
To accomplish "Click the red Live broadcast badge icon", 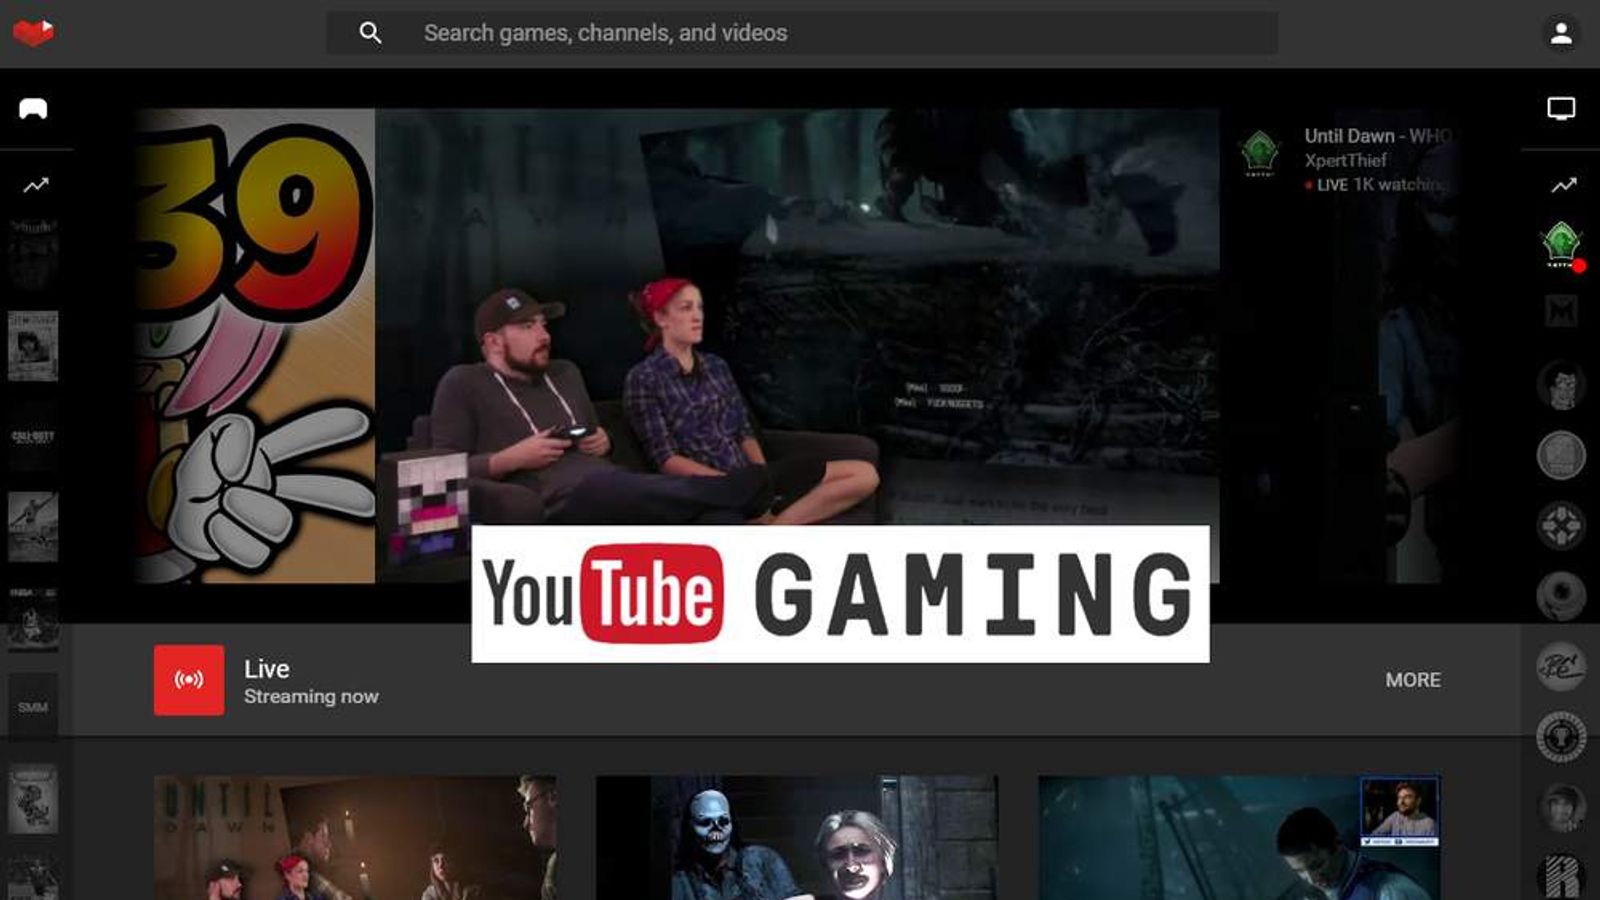I will (x=186, y=682).
